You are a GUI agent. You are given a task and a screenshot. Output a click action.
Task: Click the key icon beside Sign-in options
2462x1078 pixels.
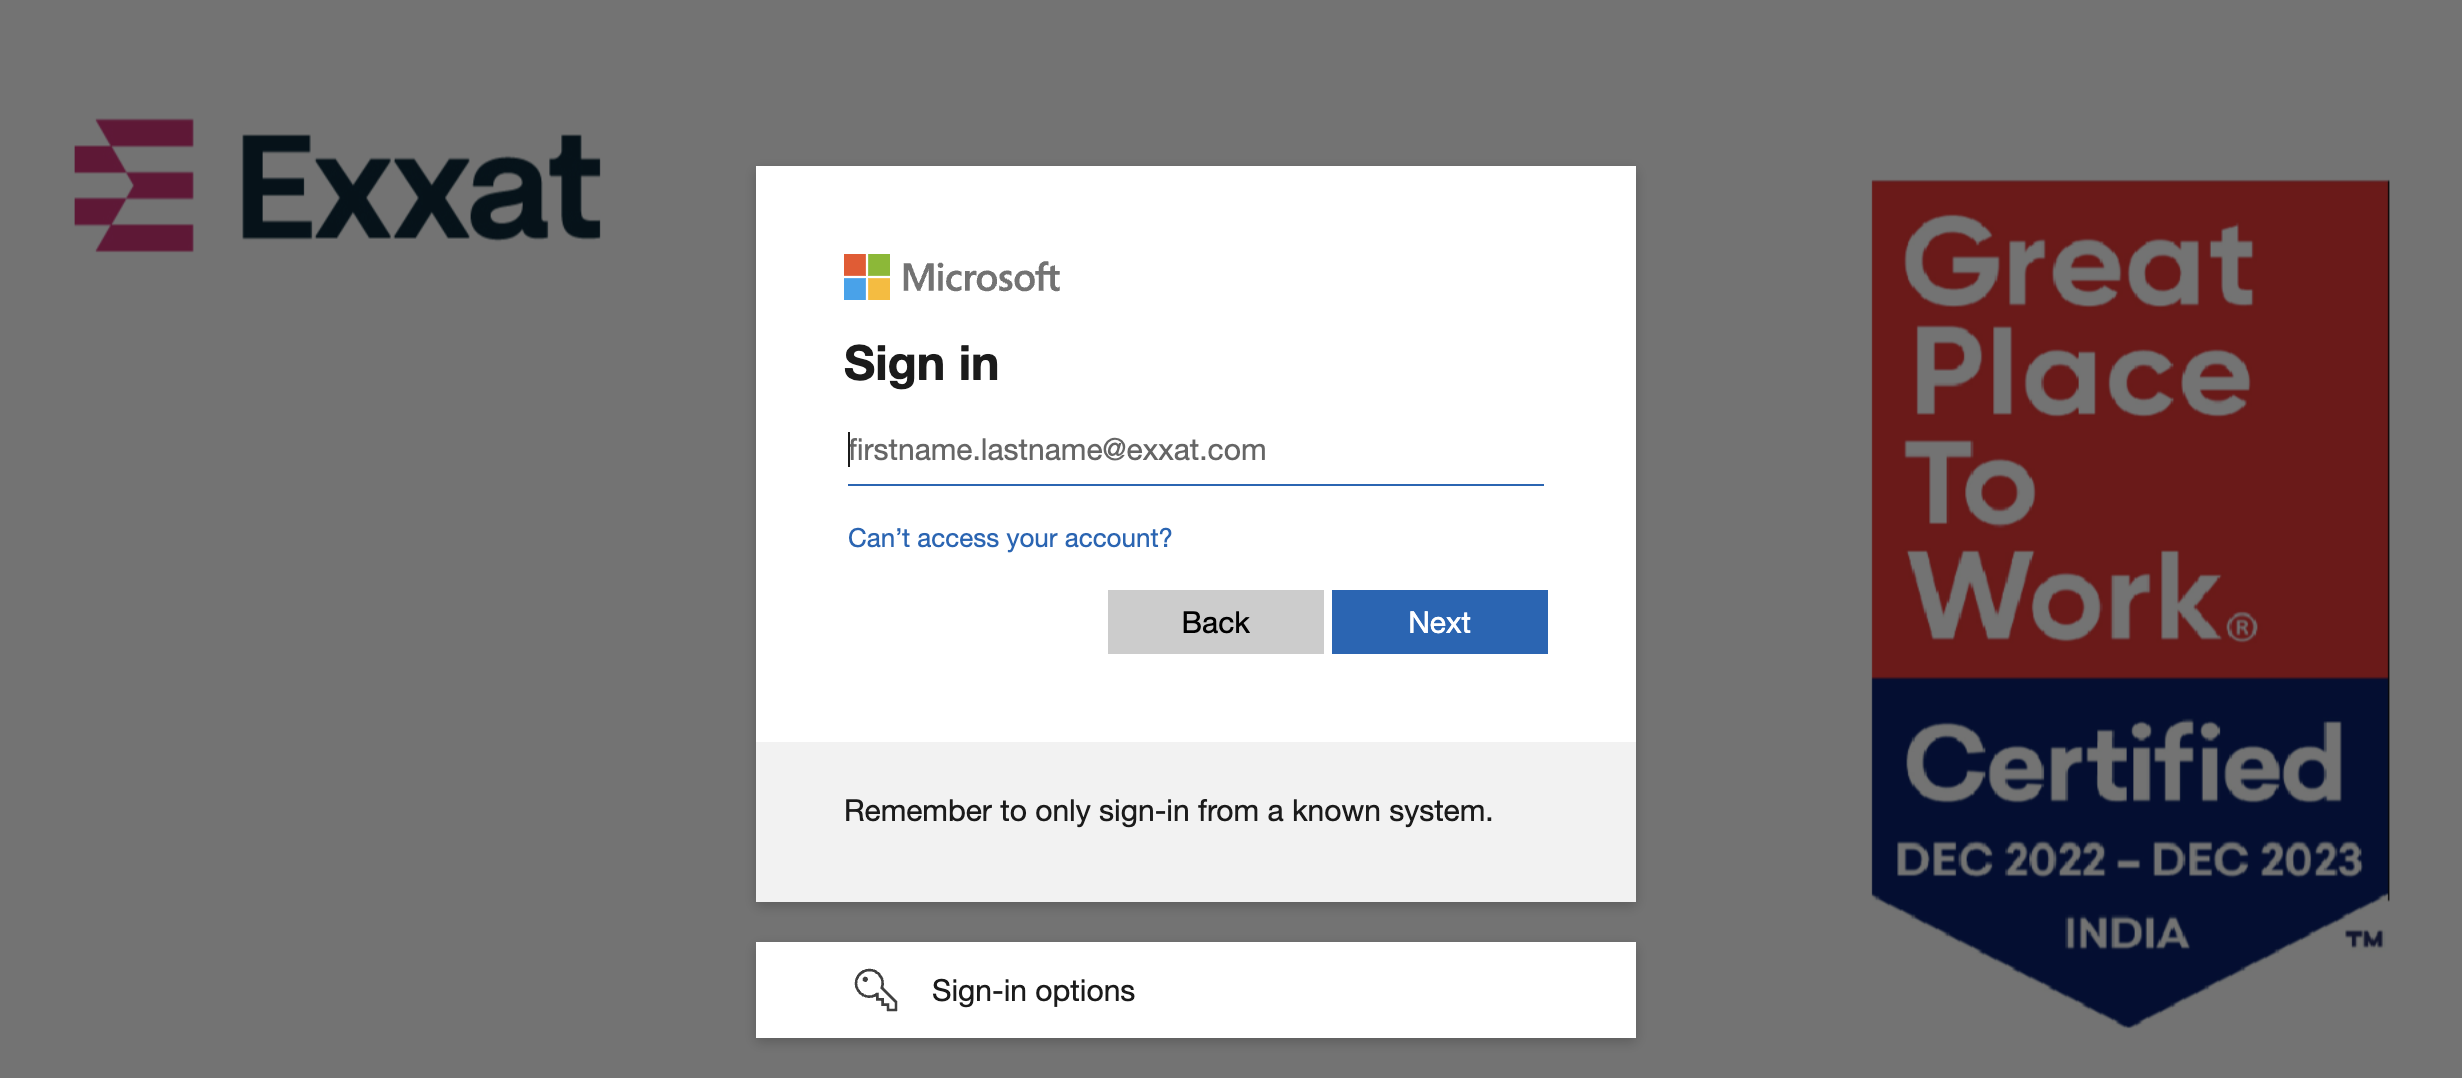[x=875, y=990]
